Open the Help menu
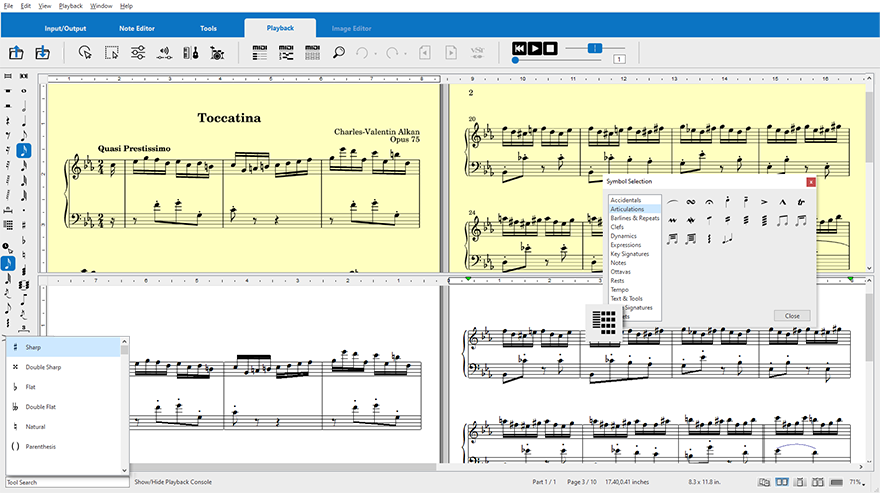The height and width of the screenshot is (493, 880). coord(126,6)
